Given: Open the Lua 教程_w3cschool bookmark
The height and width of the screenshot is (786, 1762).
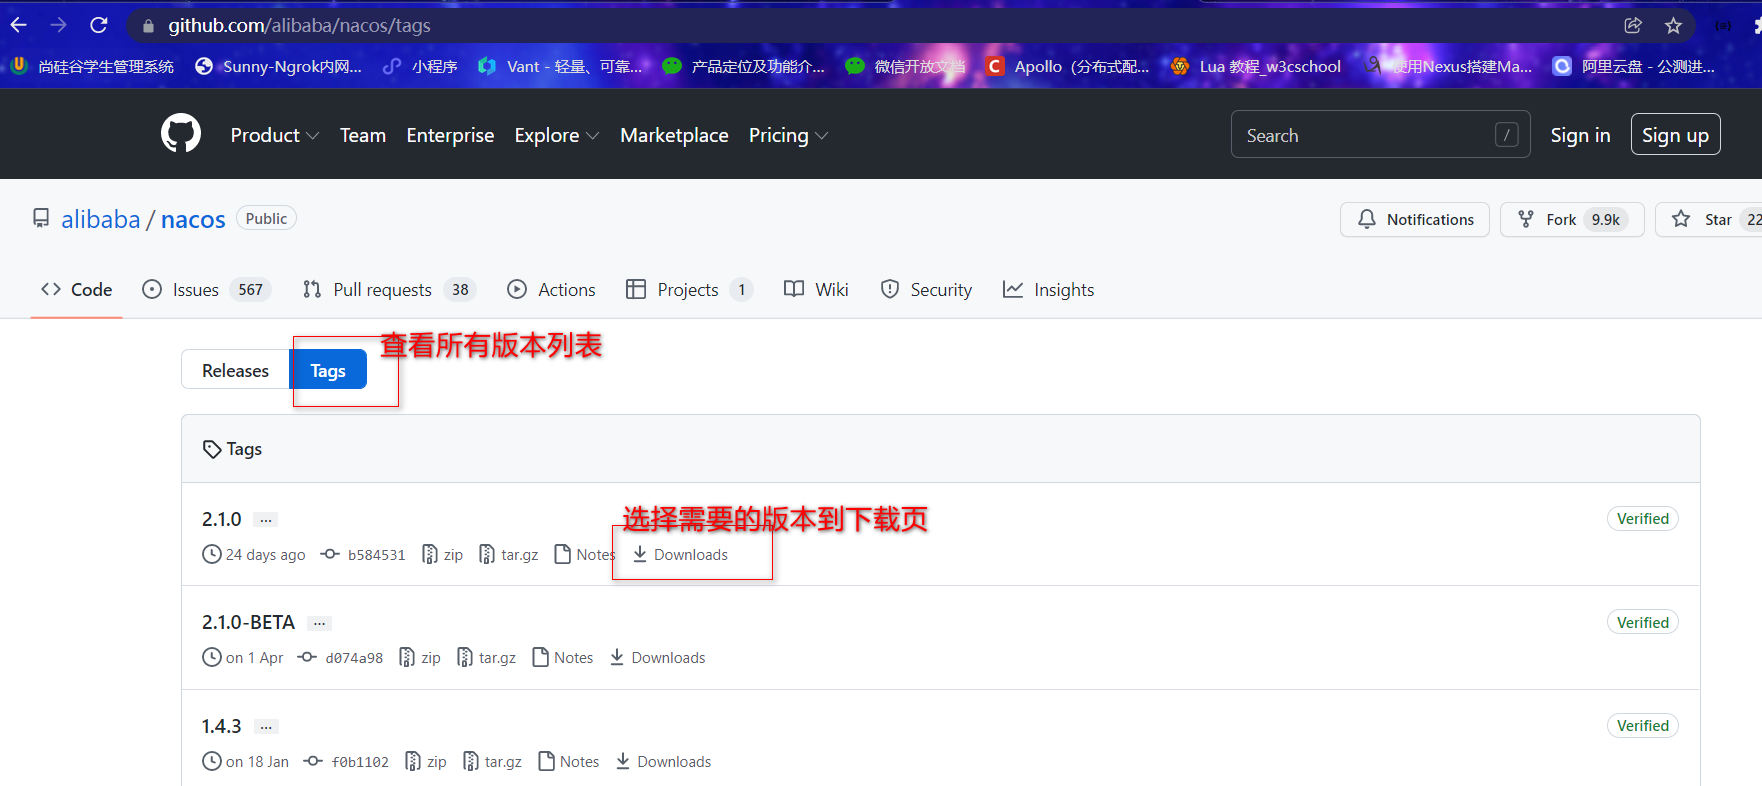Looking at the screenshot, I should [1256, 66].
